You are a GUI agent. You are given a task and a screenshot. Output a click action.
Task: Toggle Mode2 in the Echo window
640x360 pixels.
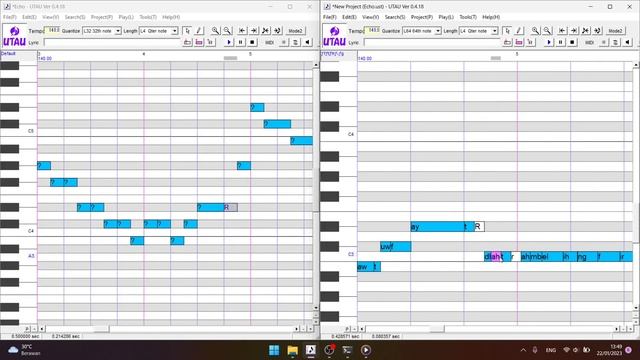pos(295,31)
